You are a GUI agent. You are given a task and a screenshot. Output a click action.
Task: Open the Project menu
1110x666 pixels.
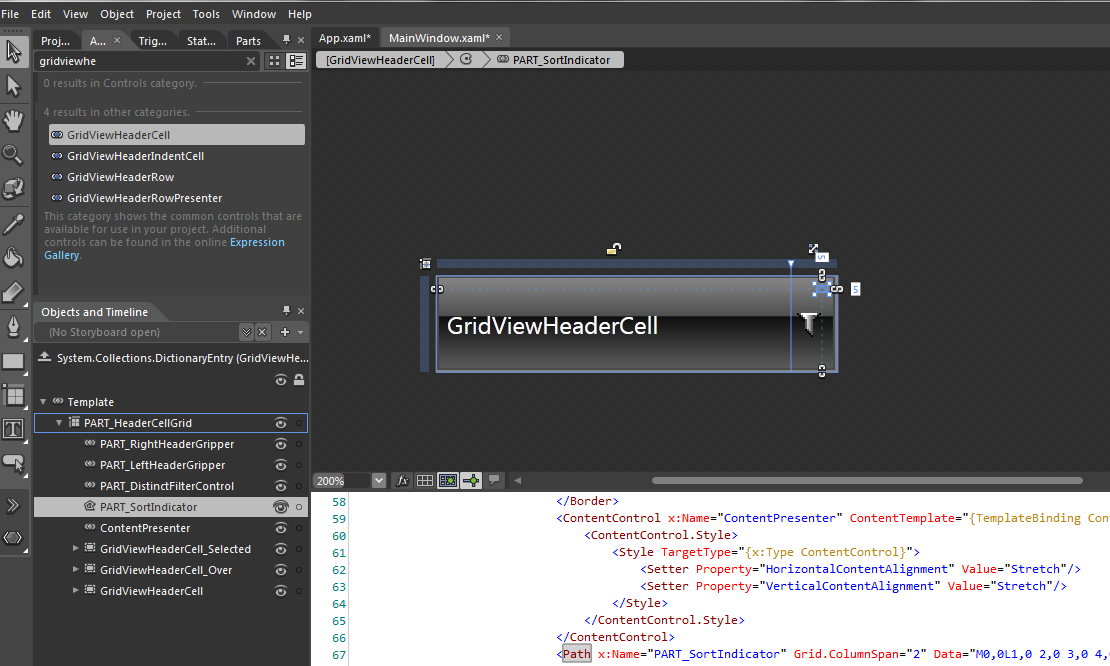pyautogui.click(x=163, y=14)
